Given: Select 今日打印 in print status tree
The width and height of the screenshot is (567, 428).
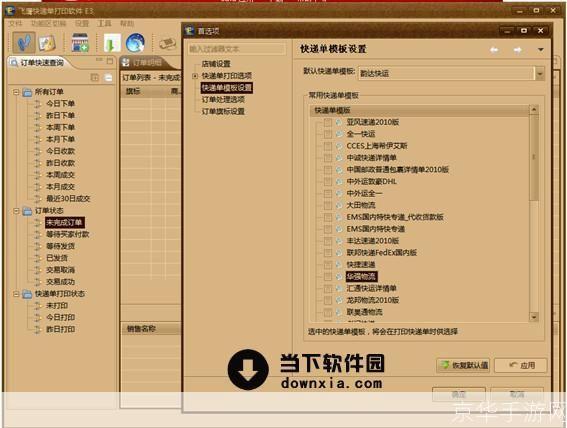Looking at the screenshot, I should 60,318.
